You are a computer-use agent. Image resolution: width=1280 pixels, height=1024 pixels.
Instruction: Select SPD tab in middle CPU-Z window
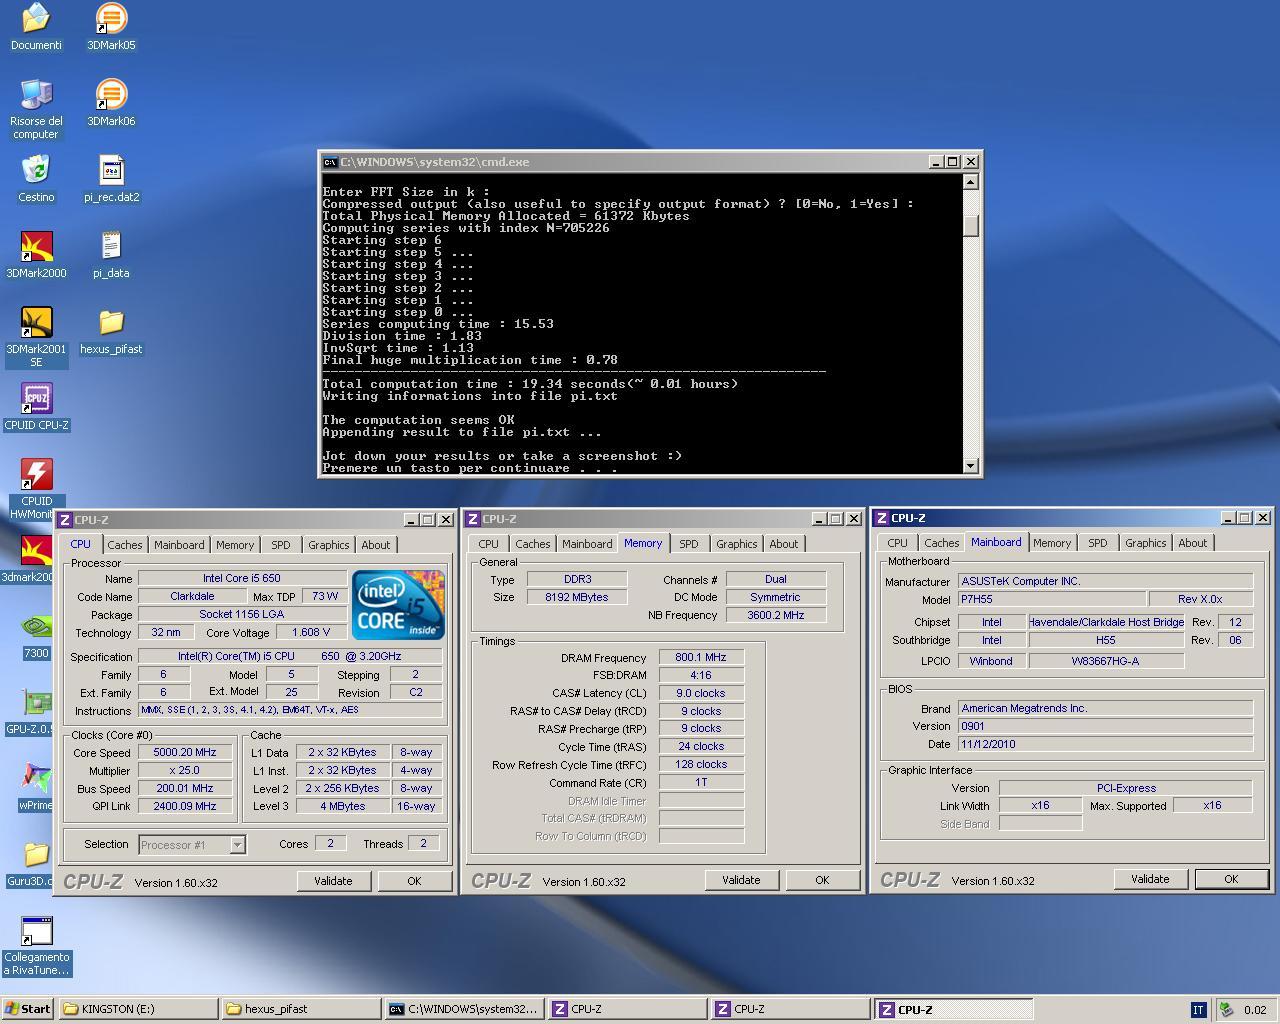[688, 544]
